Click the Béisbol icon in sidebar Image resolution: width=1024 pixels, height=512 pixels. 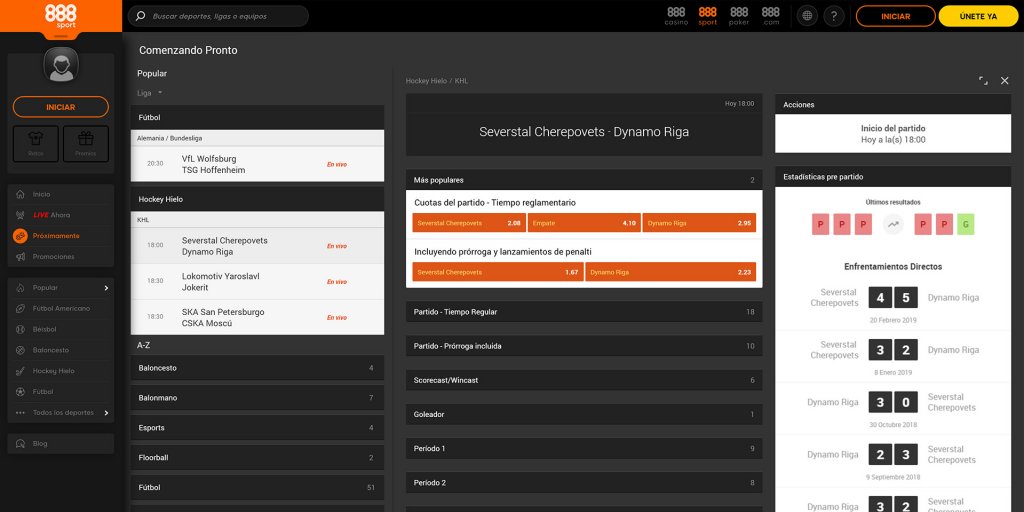pyautogui.click(x=20, y=329)
